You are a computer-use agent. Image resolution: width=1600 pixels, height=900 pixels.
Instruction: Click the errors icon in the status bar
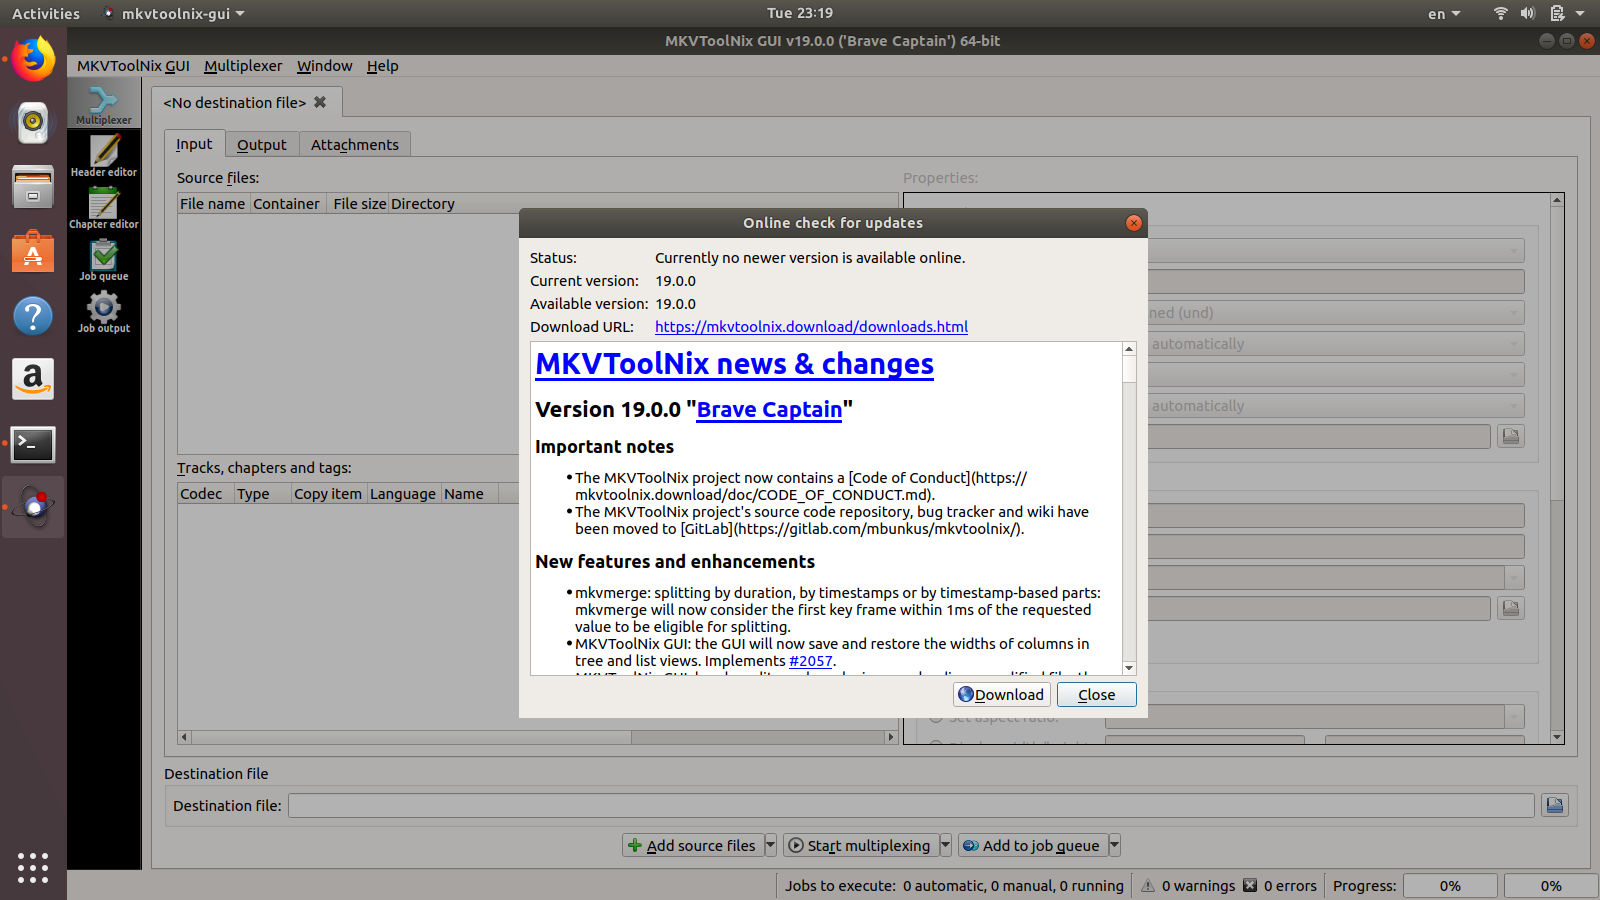[1249, 885]
